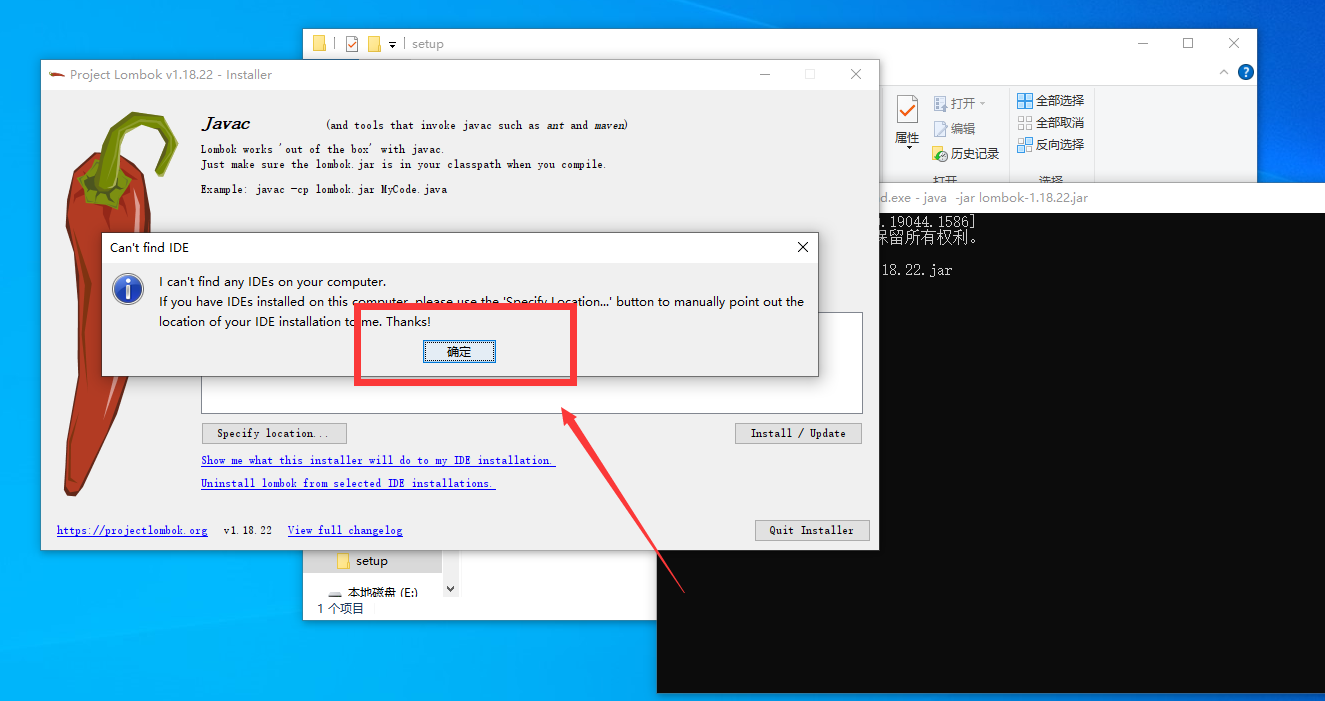
Task: Click 全部取消 in Explorer ribbon
Action: click(x=1051, y=122)
